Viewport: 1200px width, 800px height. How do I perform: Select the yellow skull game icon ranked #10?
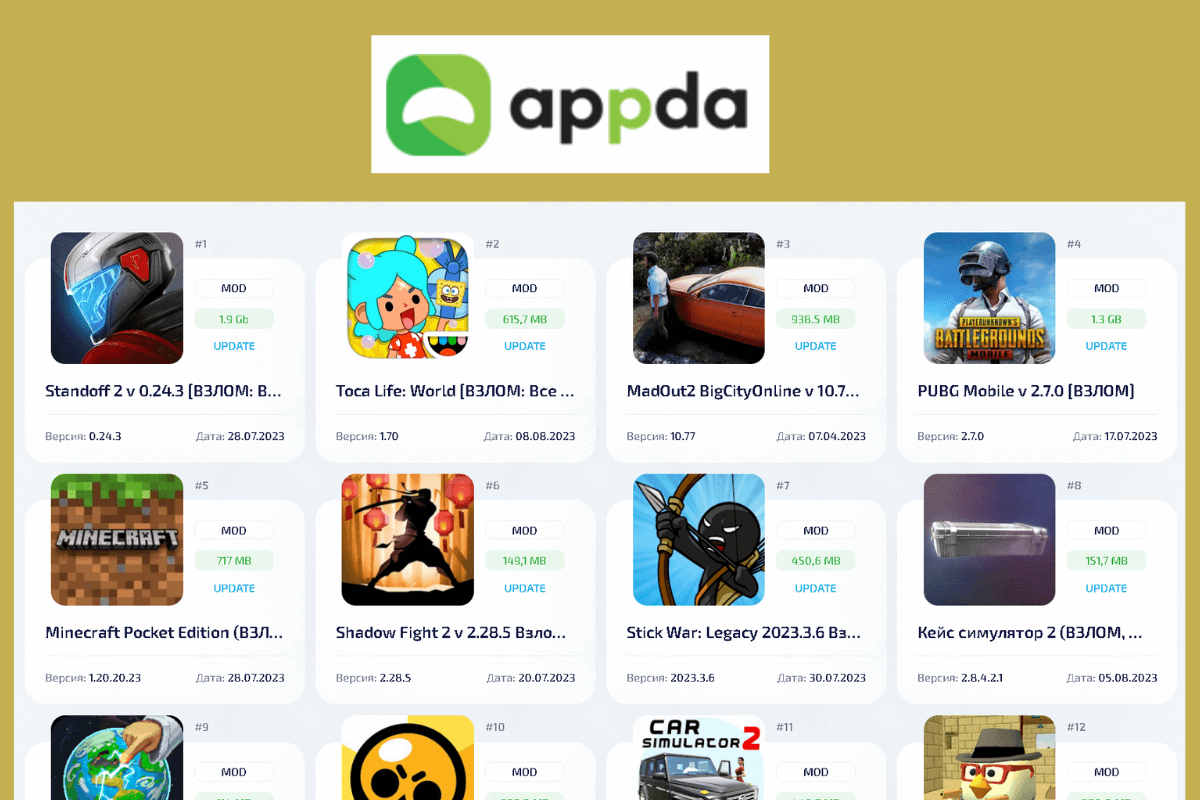(407, 757)
